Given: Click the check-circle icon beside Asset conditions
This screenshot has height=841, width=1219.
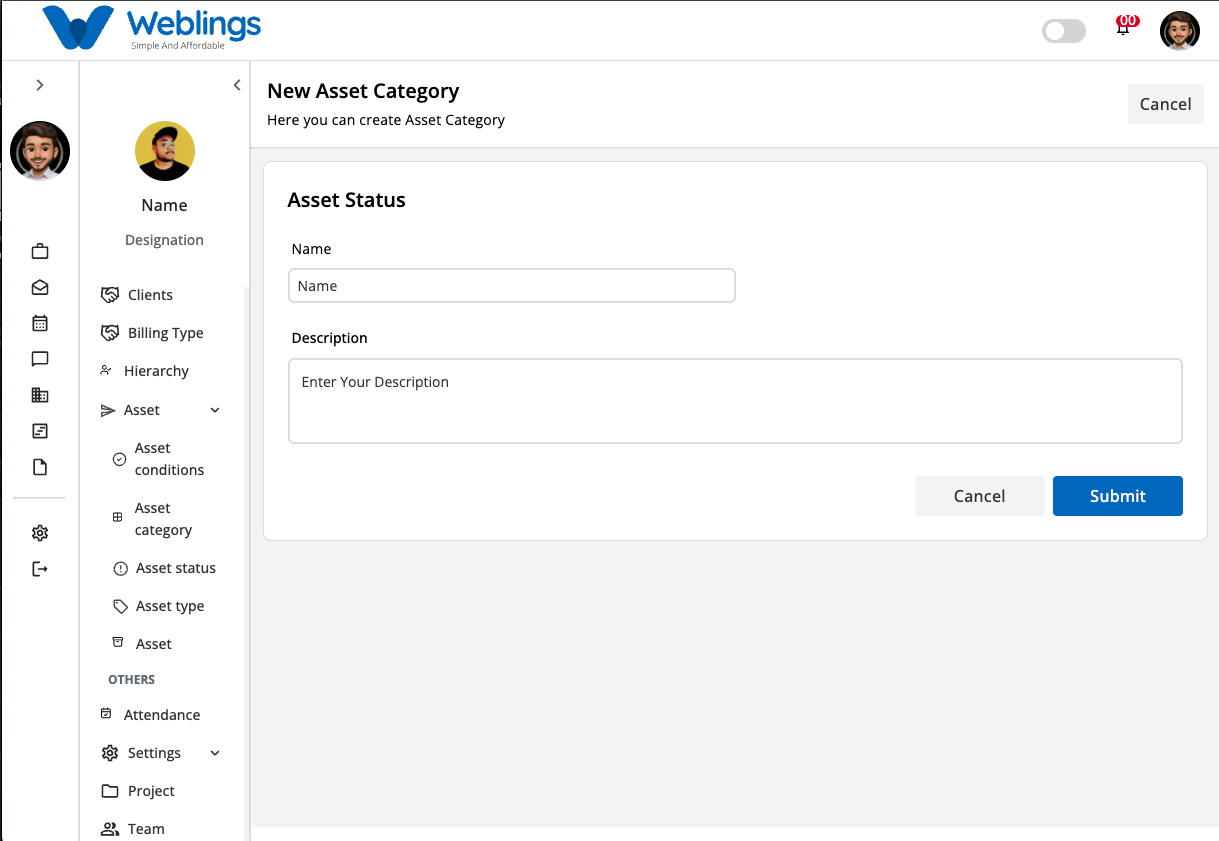Looking at the screenshot, I should [x=119, y=459].
